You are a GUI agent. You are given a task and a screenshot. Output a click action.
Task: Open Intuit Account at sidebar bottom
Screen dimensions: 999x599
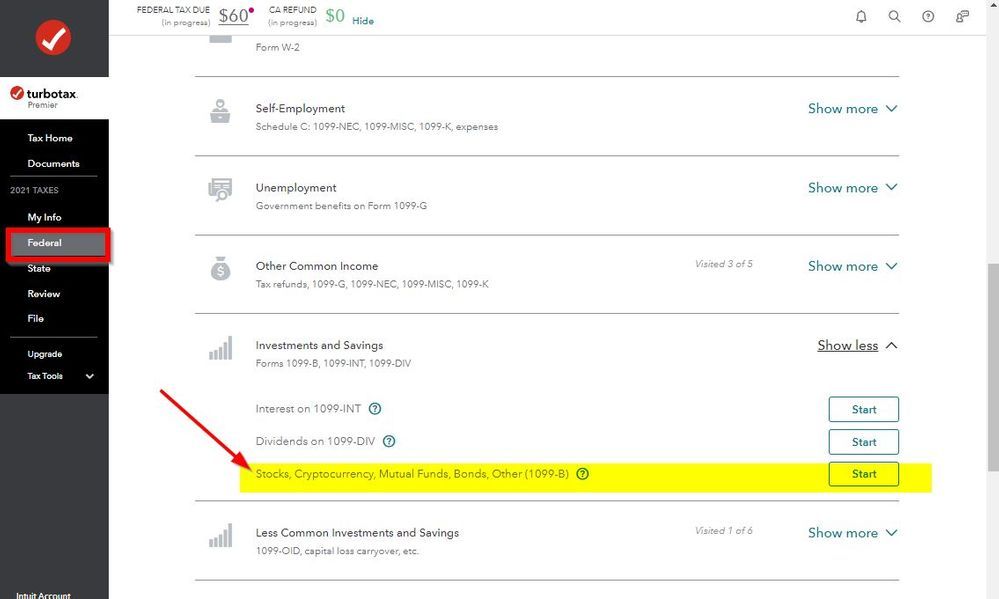[43, 595]
